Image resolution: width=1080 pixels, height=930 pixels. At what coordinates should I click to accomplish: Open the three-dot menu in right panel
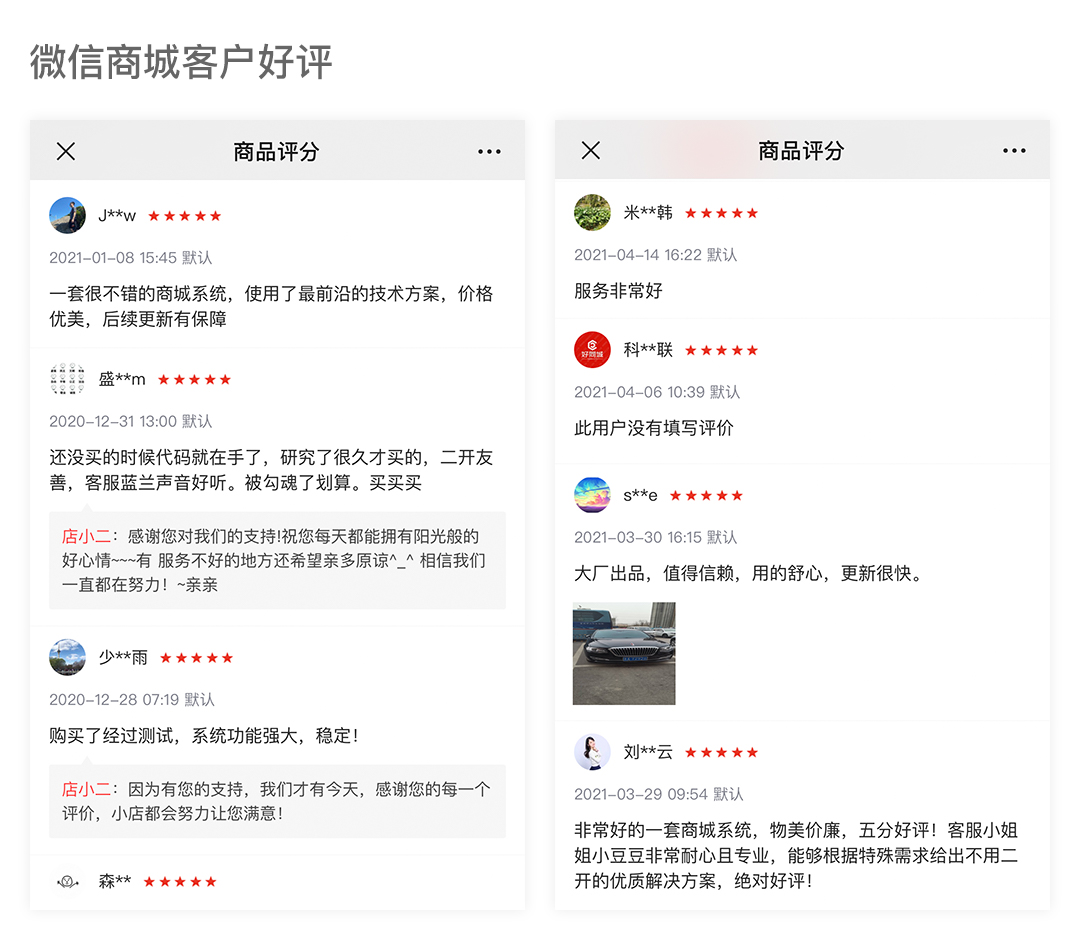(x=1015, y=150)
